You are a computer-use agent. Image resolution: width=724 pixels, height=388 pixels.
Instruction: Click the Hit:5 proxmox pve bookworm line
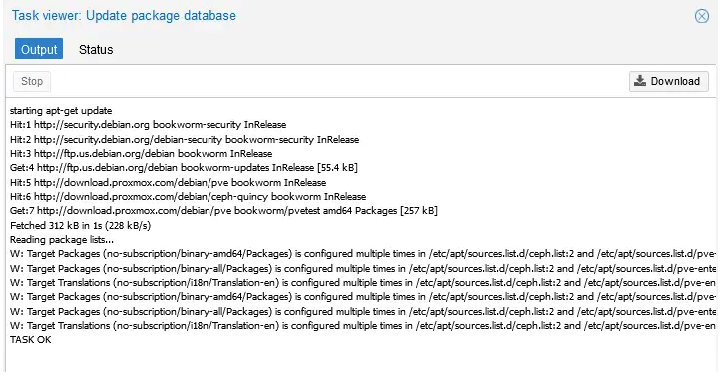pyautogui.click(x=168, y=182)
